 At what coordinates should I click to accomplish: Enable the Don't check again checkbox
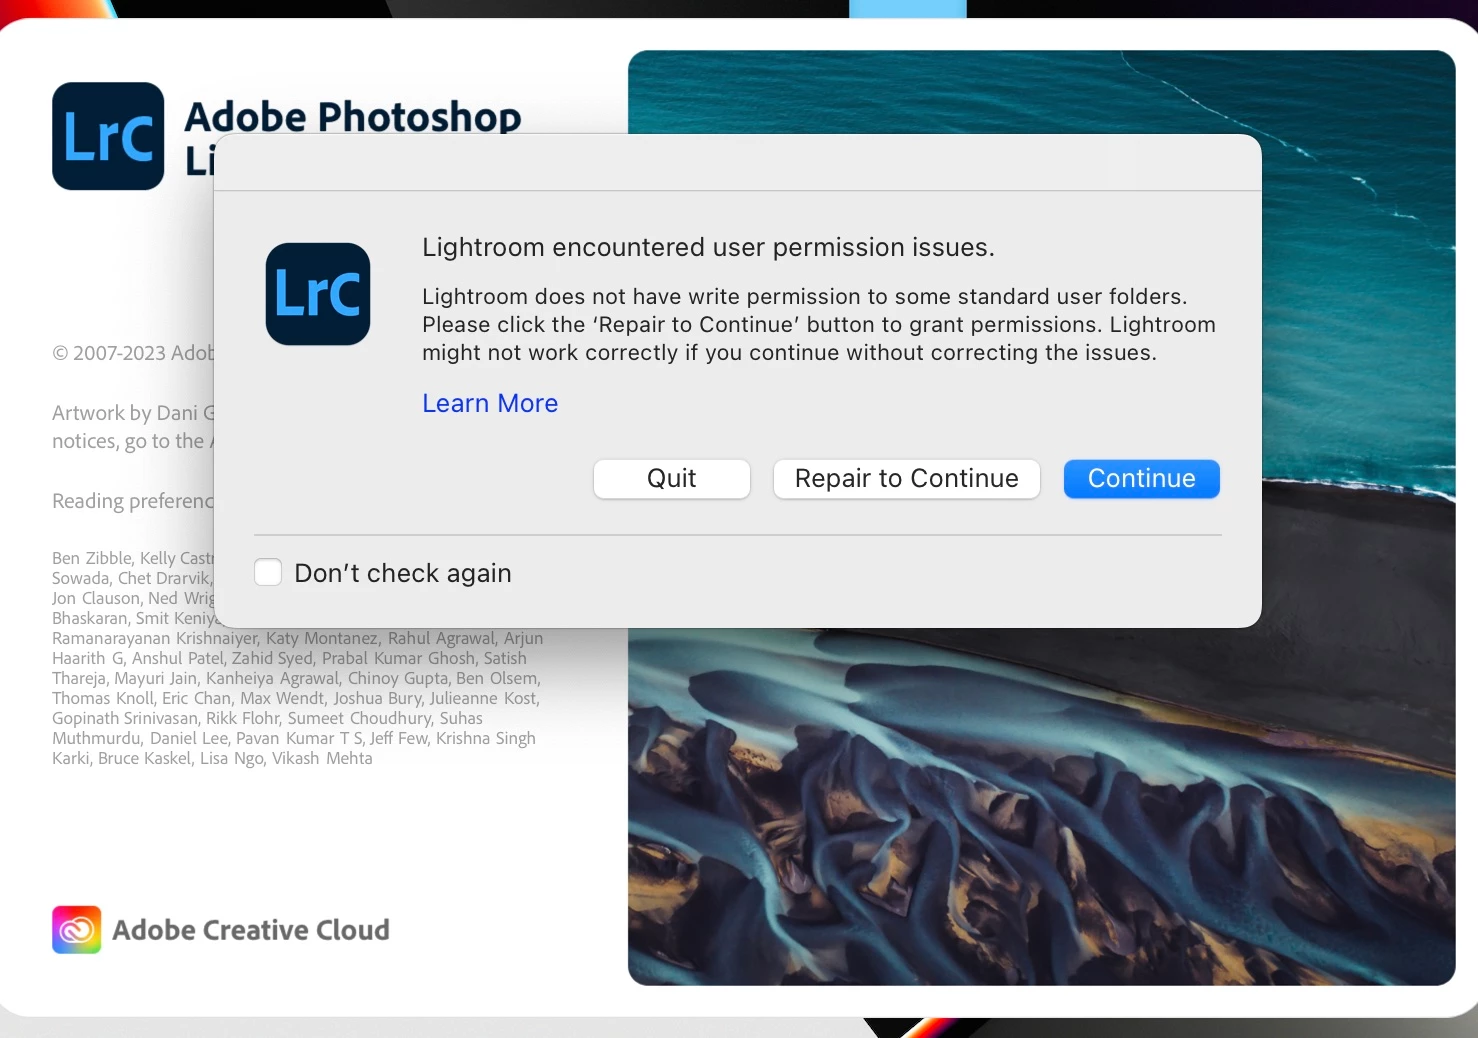click(x=268, y=572)
